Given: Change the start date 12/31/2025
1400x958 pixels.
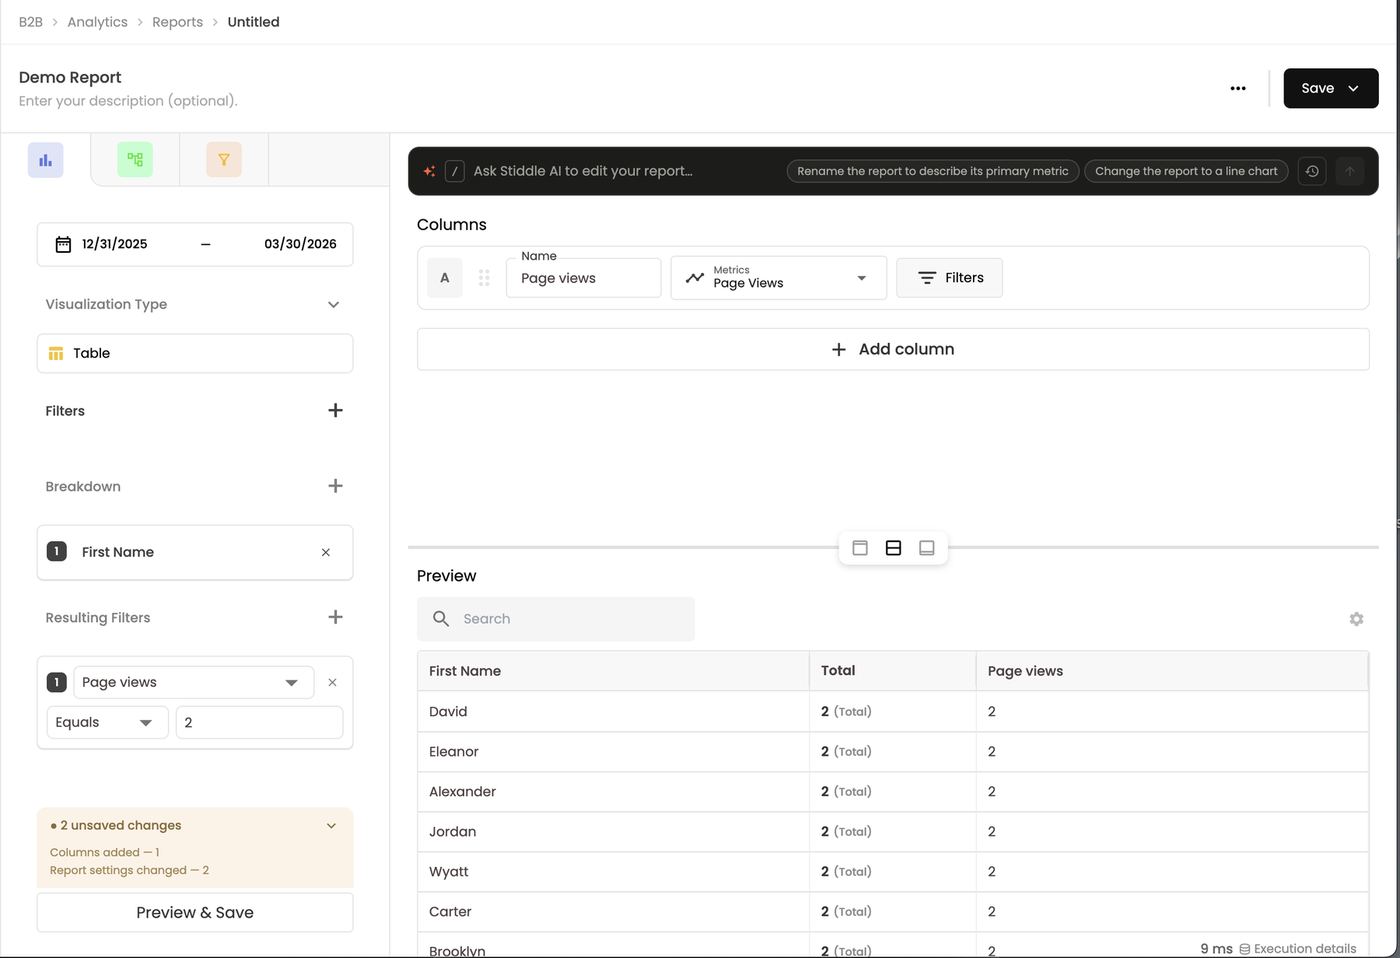Looking at the screenshot, I should (x=115, y=244).
